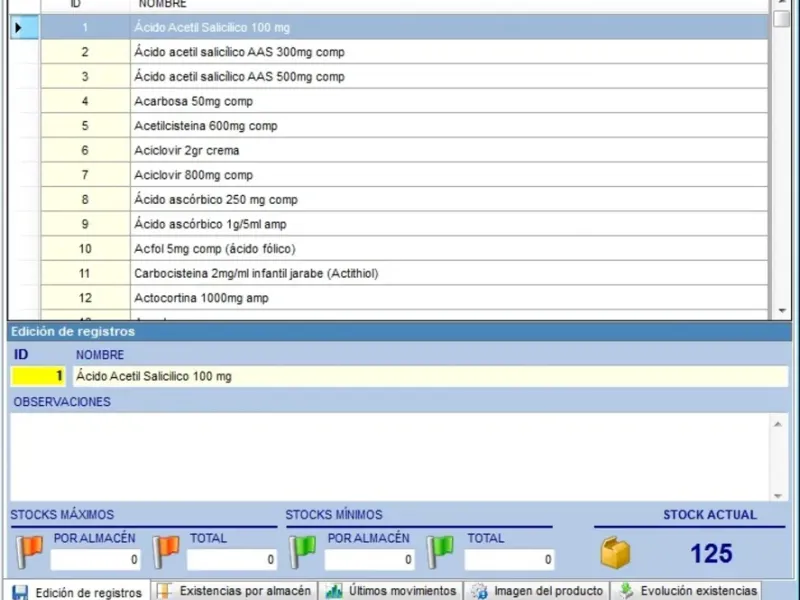Select row Acetilcisteína 600mg comp
The height and width of the screenshot is (600, 800).
tap(449, 126)
